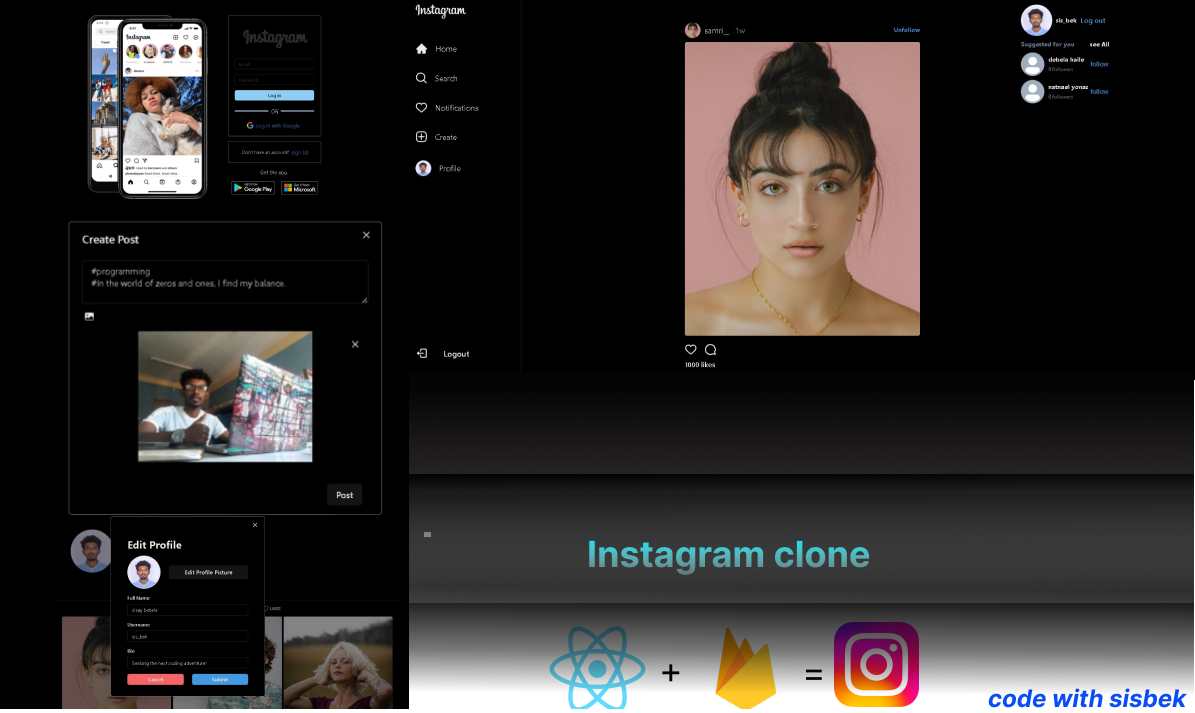The height and width of the screenshot is (713, 1195).
Task: Click the Instagram logo above the sidebar
Action: coord(441,11)
